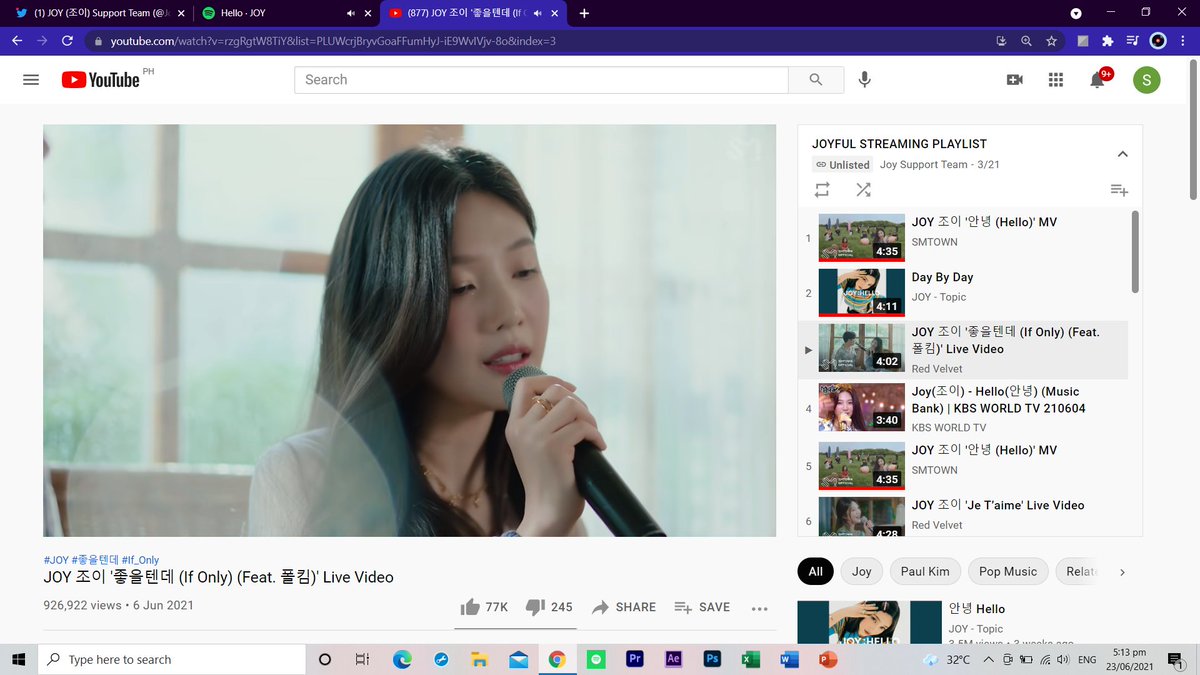
Task: Click the YouTube search input field
Action: pyautogui.click(x=541, y=80)
